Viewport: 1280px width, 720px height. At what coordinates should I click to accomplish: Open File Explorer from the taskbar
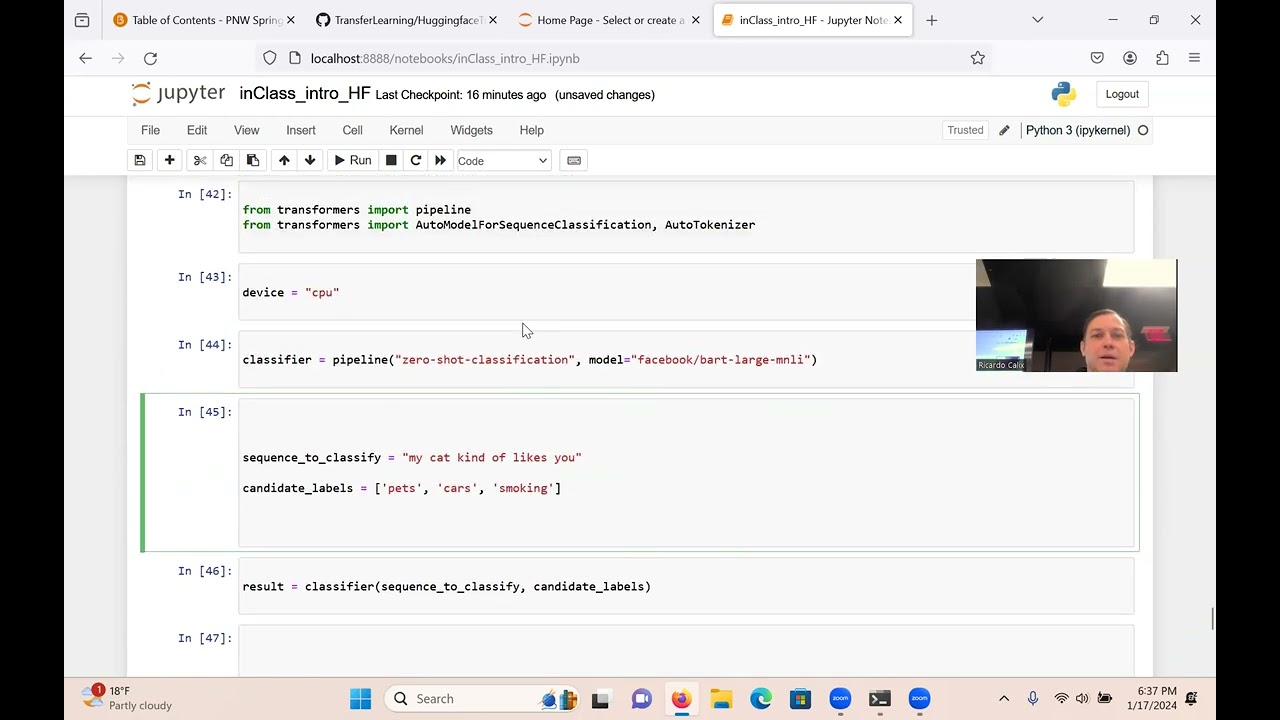720,699
